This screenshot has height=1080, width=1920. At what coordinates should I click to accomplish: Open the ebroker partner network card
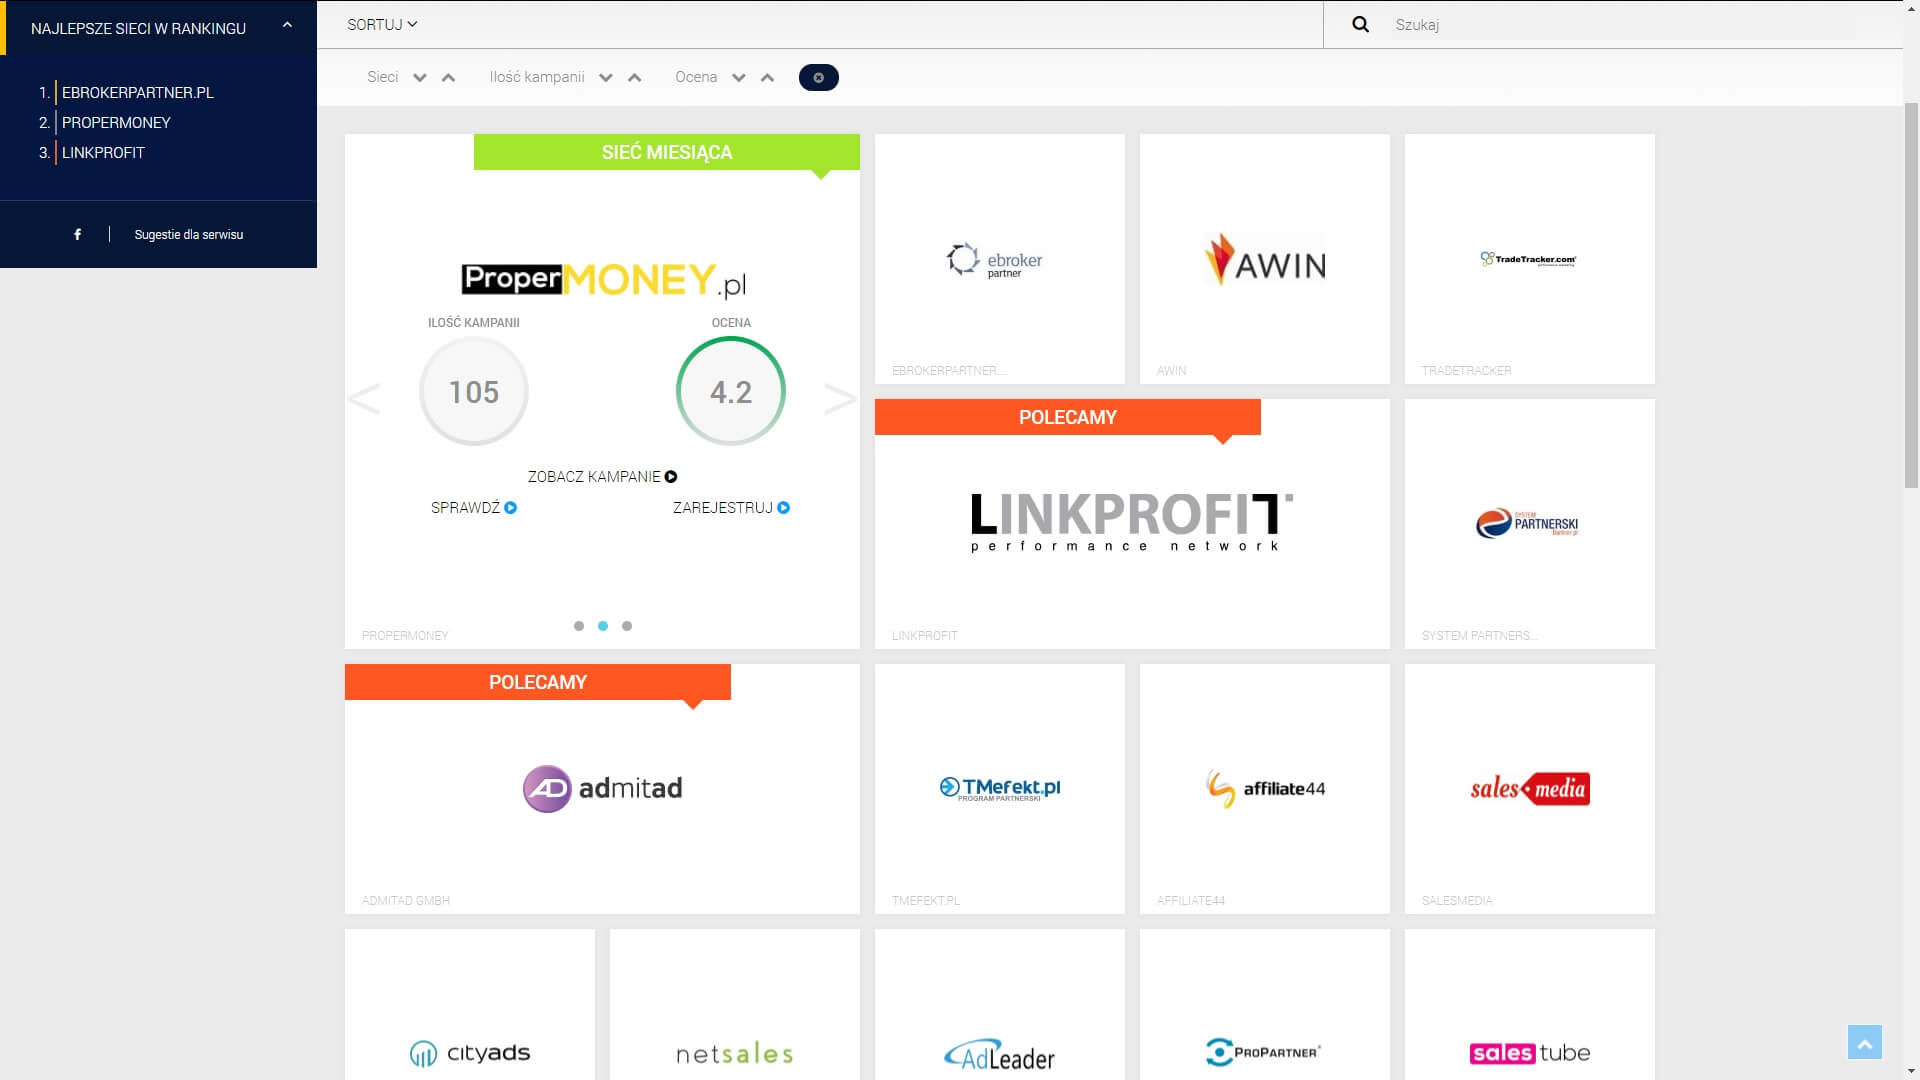click(1000, 259)
